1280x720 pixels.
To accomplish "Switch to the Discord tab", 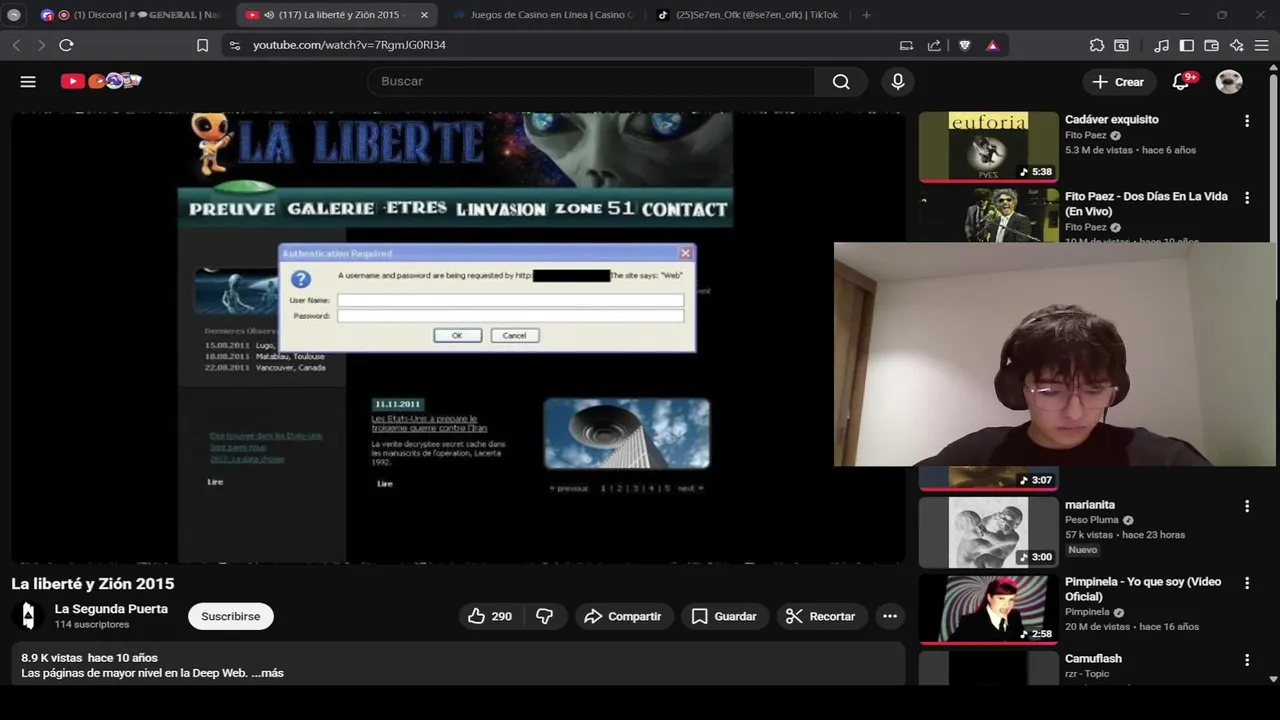I will click(132, 15).
